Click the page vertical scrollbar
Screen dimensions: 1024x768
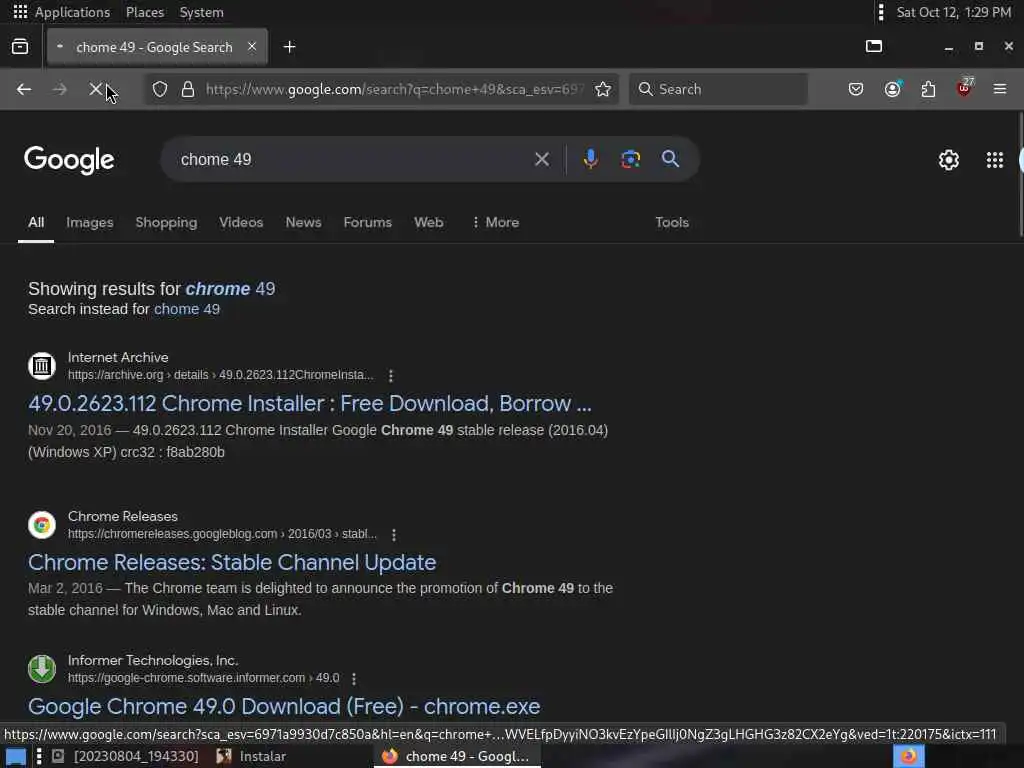(1021, 175)
